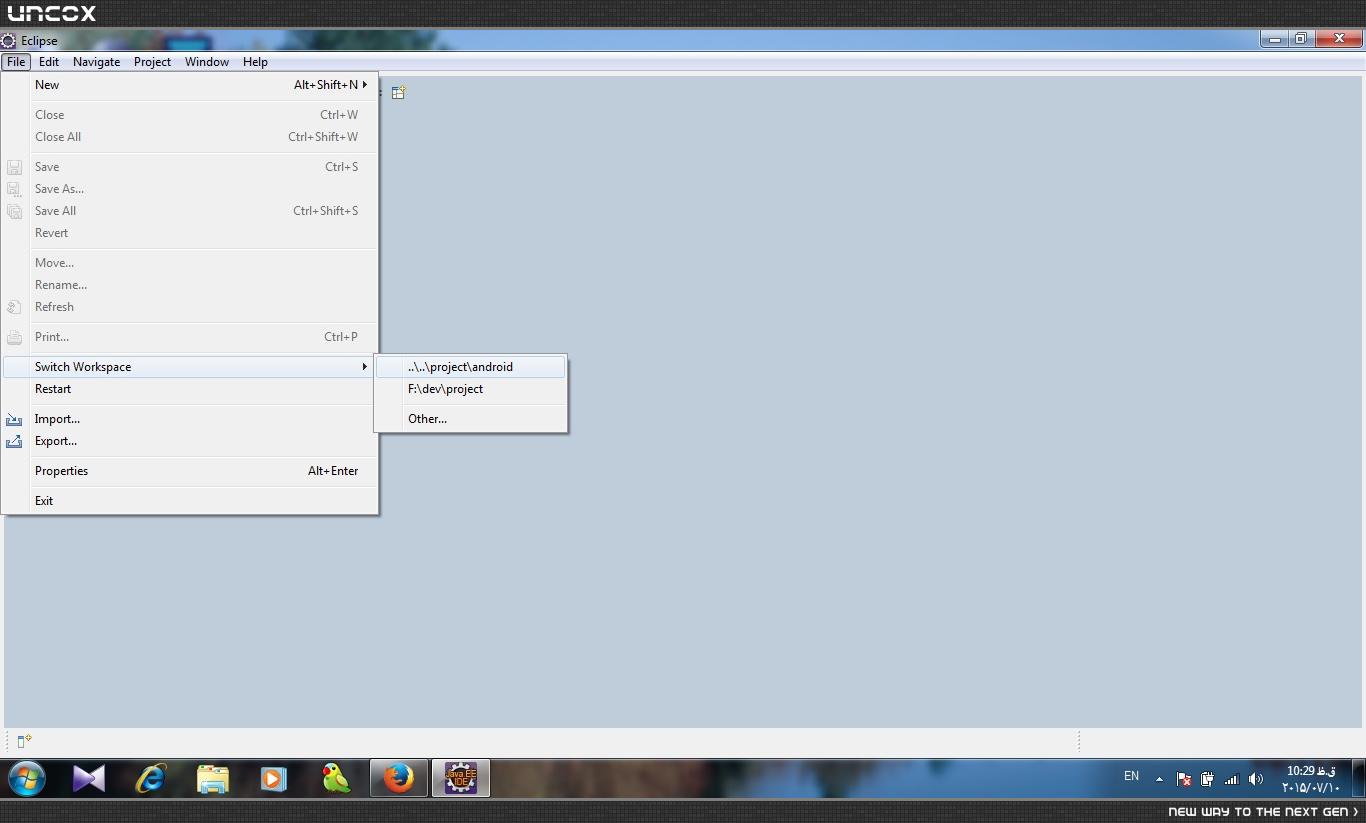Click the fast view icon in status bar
The height and width of the screenshot is (823, 1366).
(25, 741)
